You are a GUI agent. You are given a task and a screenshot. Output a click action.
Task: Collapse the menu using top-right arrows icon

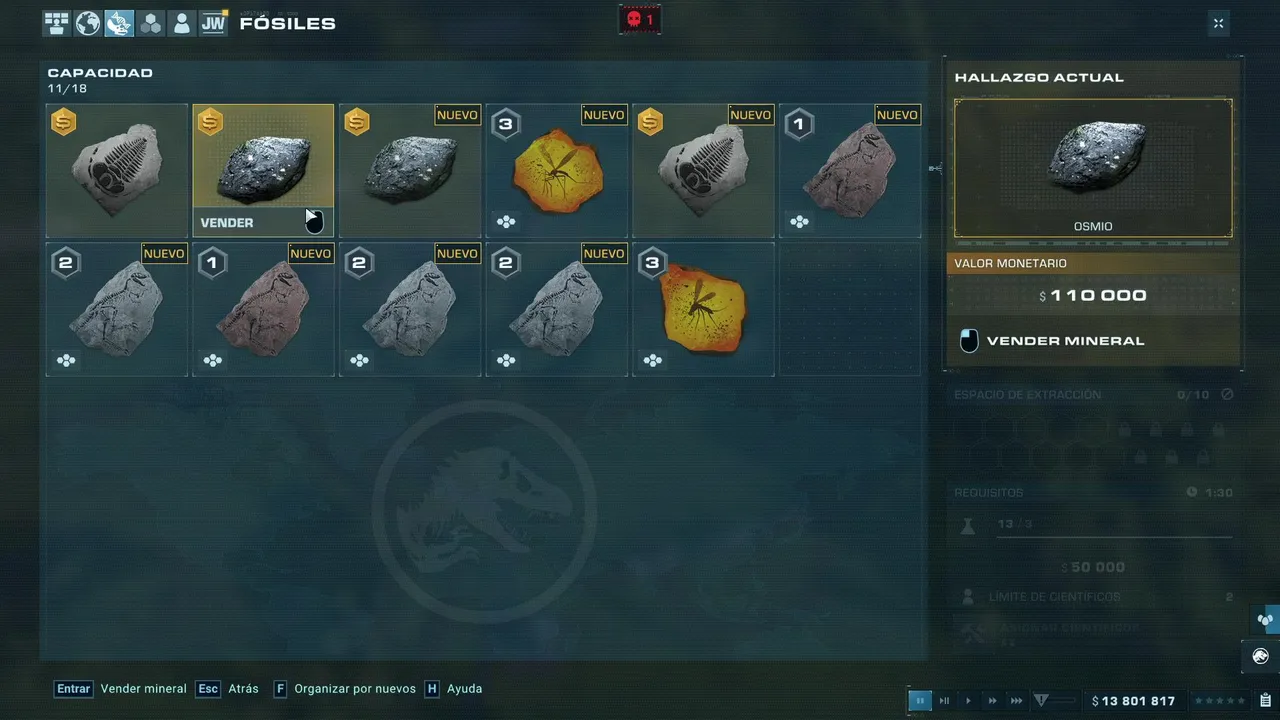(x=1218, y=23)
